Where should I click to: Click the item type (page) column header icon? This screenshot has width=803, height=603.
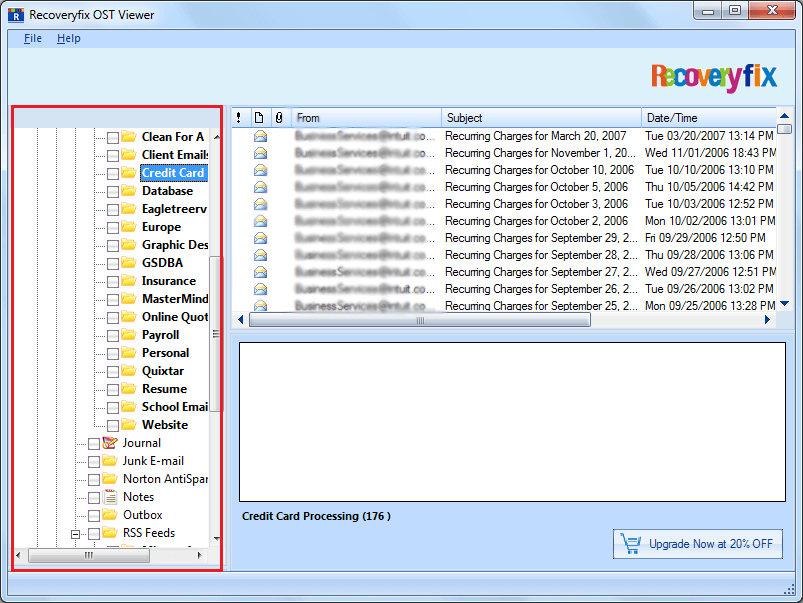pyautogui.click(x=259, y=118)
